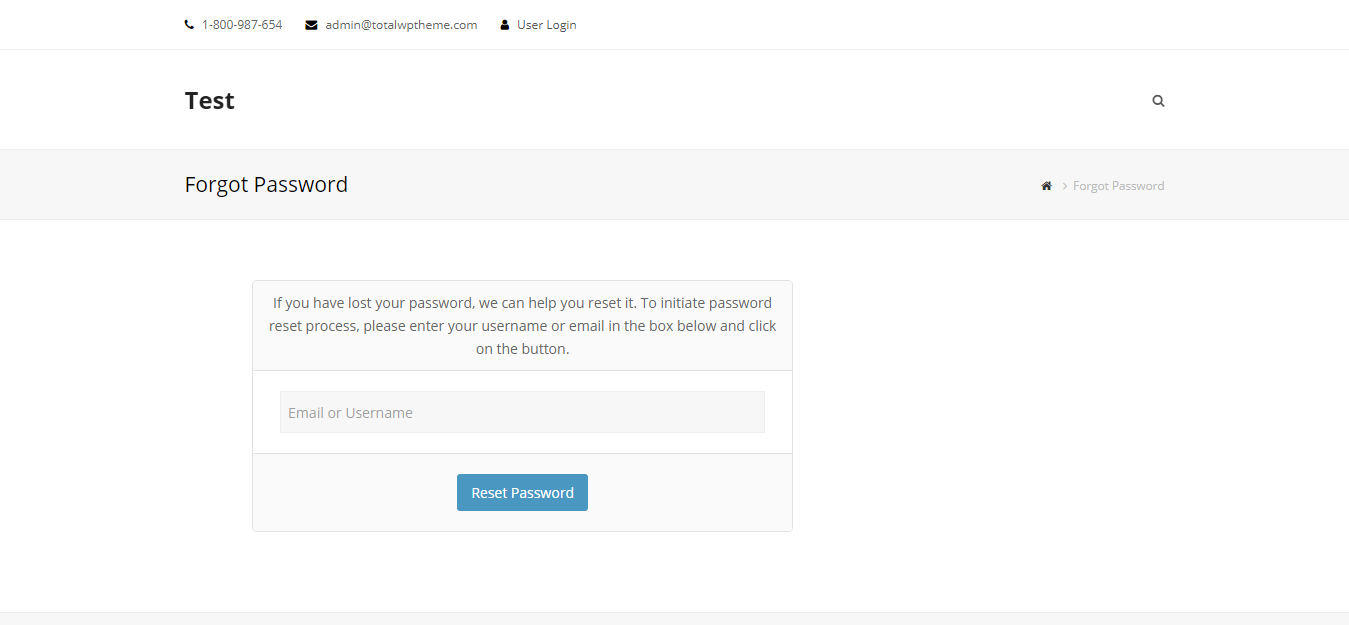Screen dimensions: 1349x625
Task: Click the Test site logo
Action: coord(210,101)
